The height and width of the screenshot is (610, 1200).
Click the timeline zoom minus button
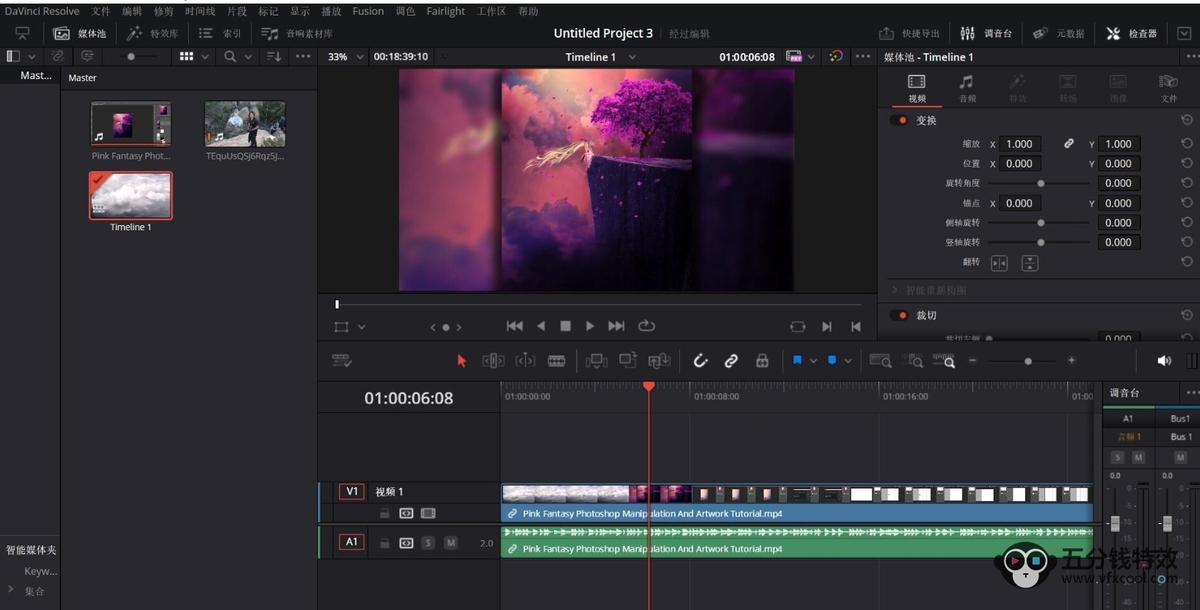coord(972,361)
